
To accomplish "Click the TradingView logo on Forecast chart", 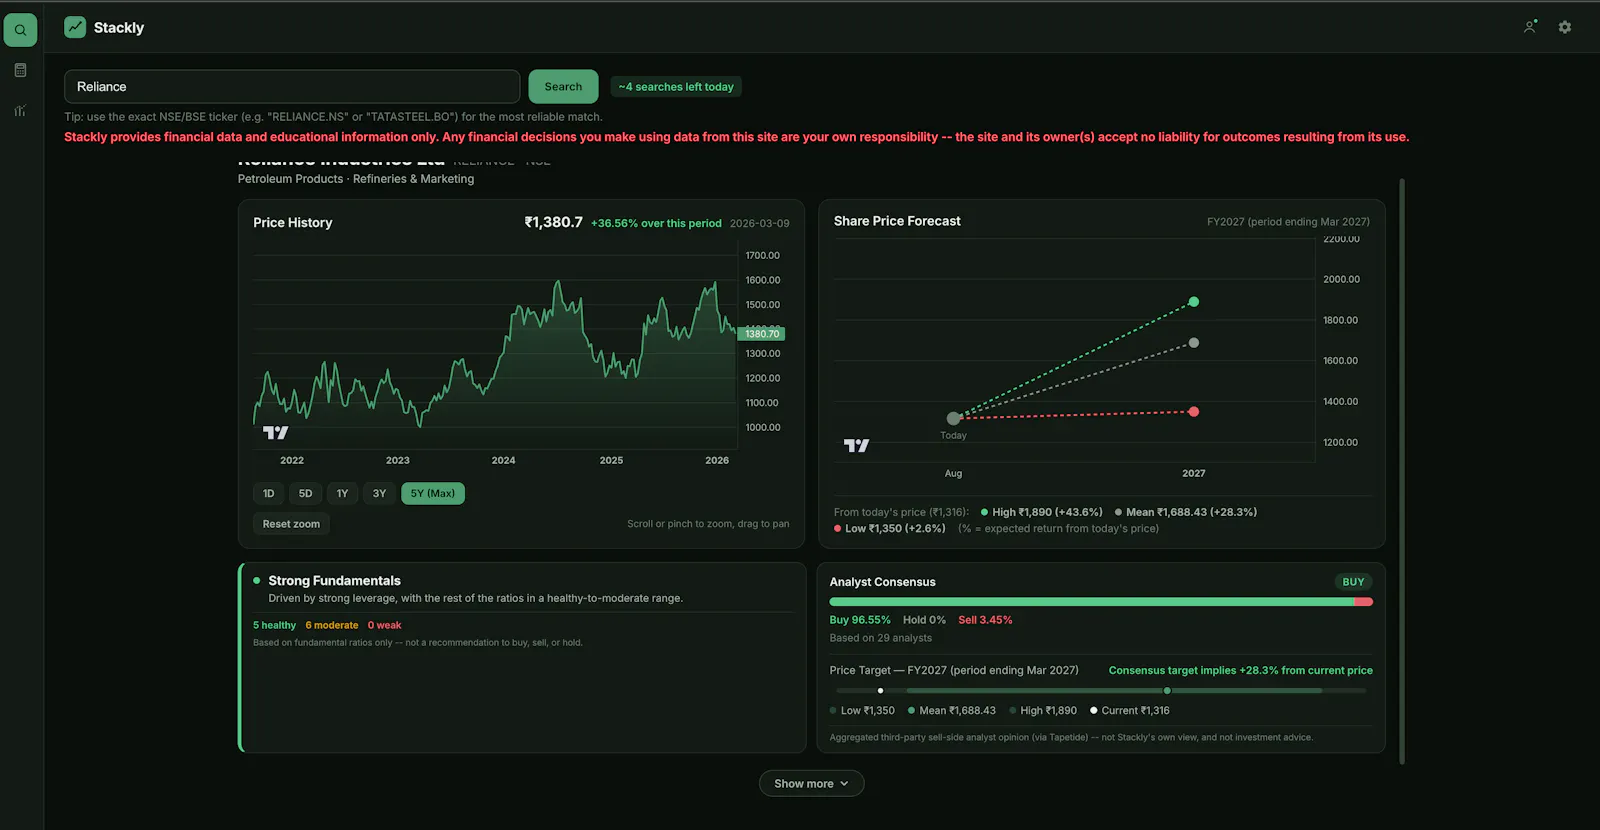I will coord(856,445).
